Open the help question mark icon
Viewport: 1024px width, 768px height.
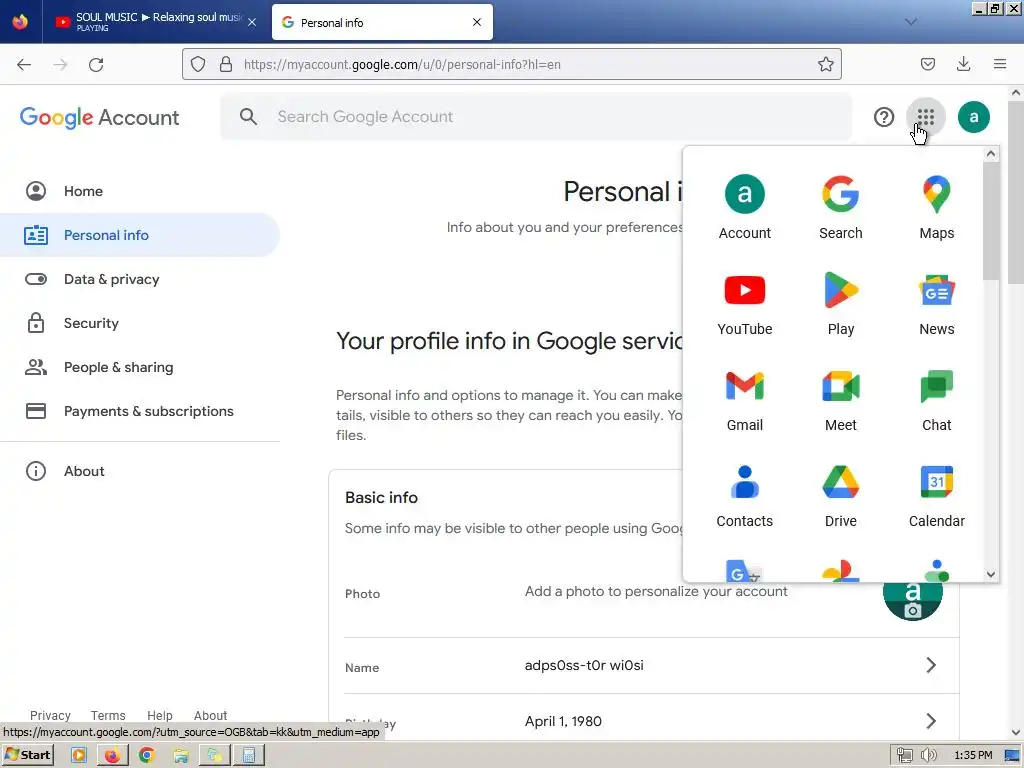[884, 117]
